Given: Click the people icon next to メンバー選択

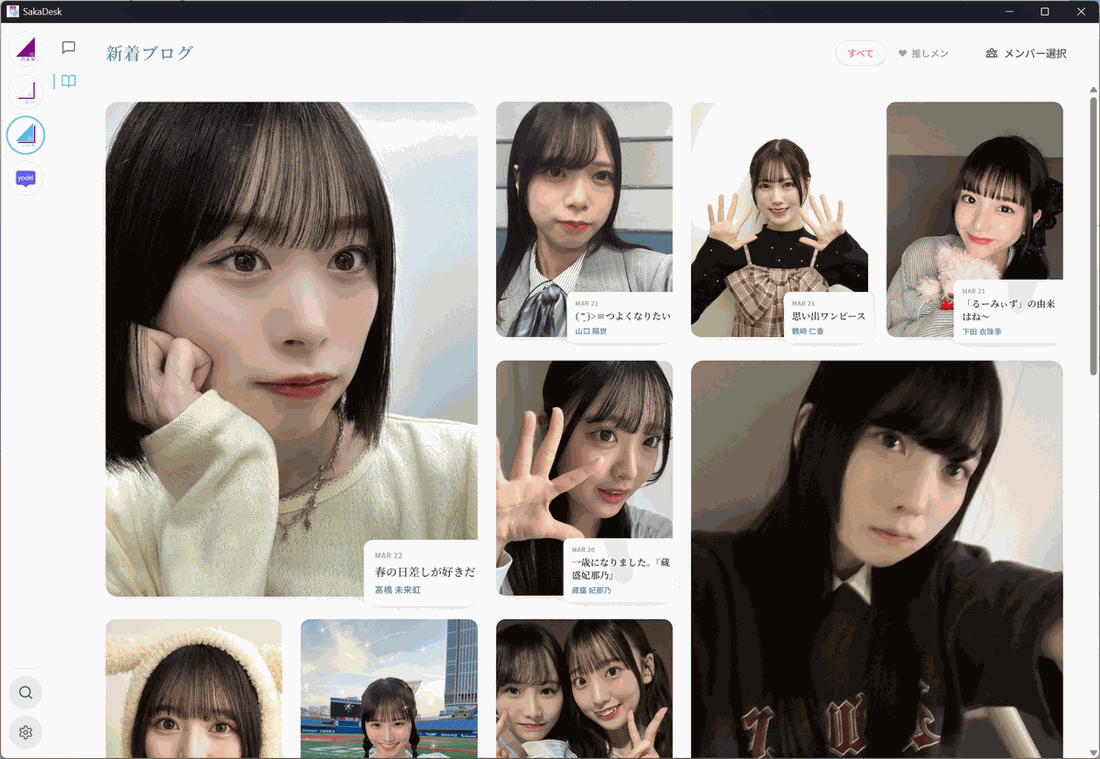Looking at the screenshot, I should tap(989, 53).
